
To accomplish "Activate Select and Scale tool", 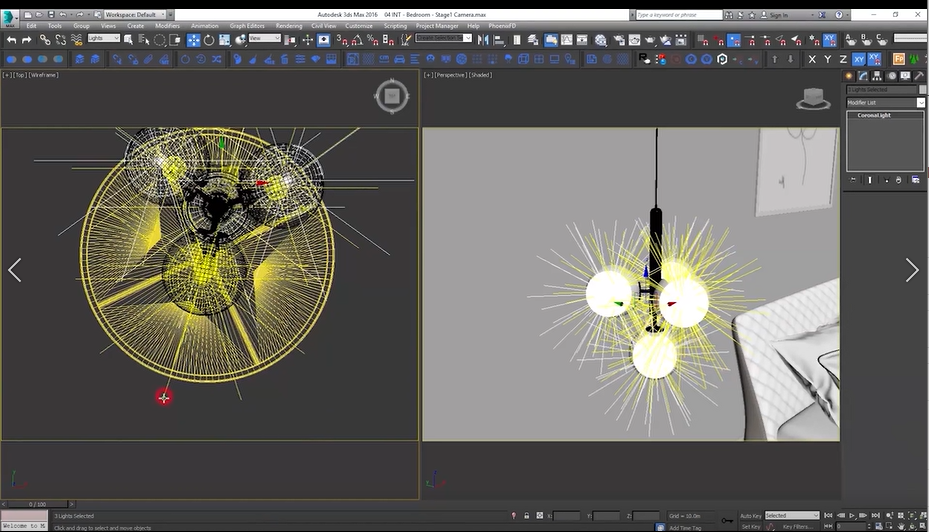I will [225, 40].
